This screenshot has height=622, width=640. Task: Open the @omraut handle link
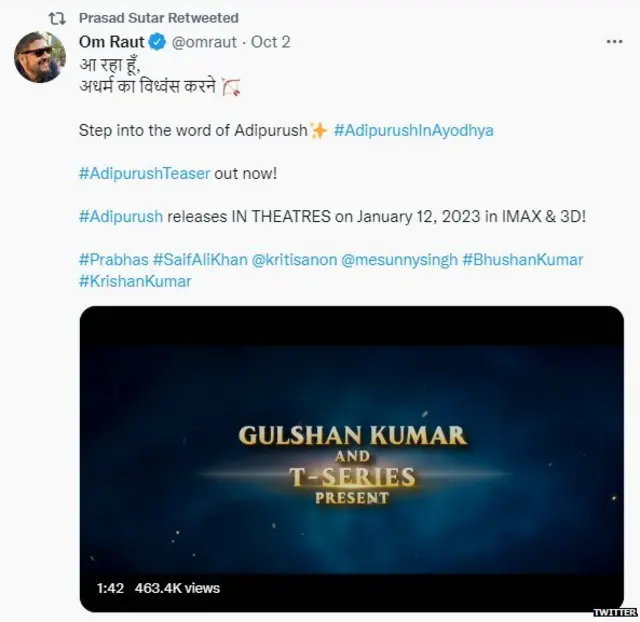[207, 42]
